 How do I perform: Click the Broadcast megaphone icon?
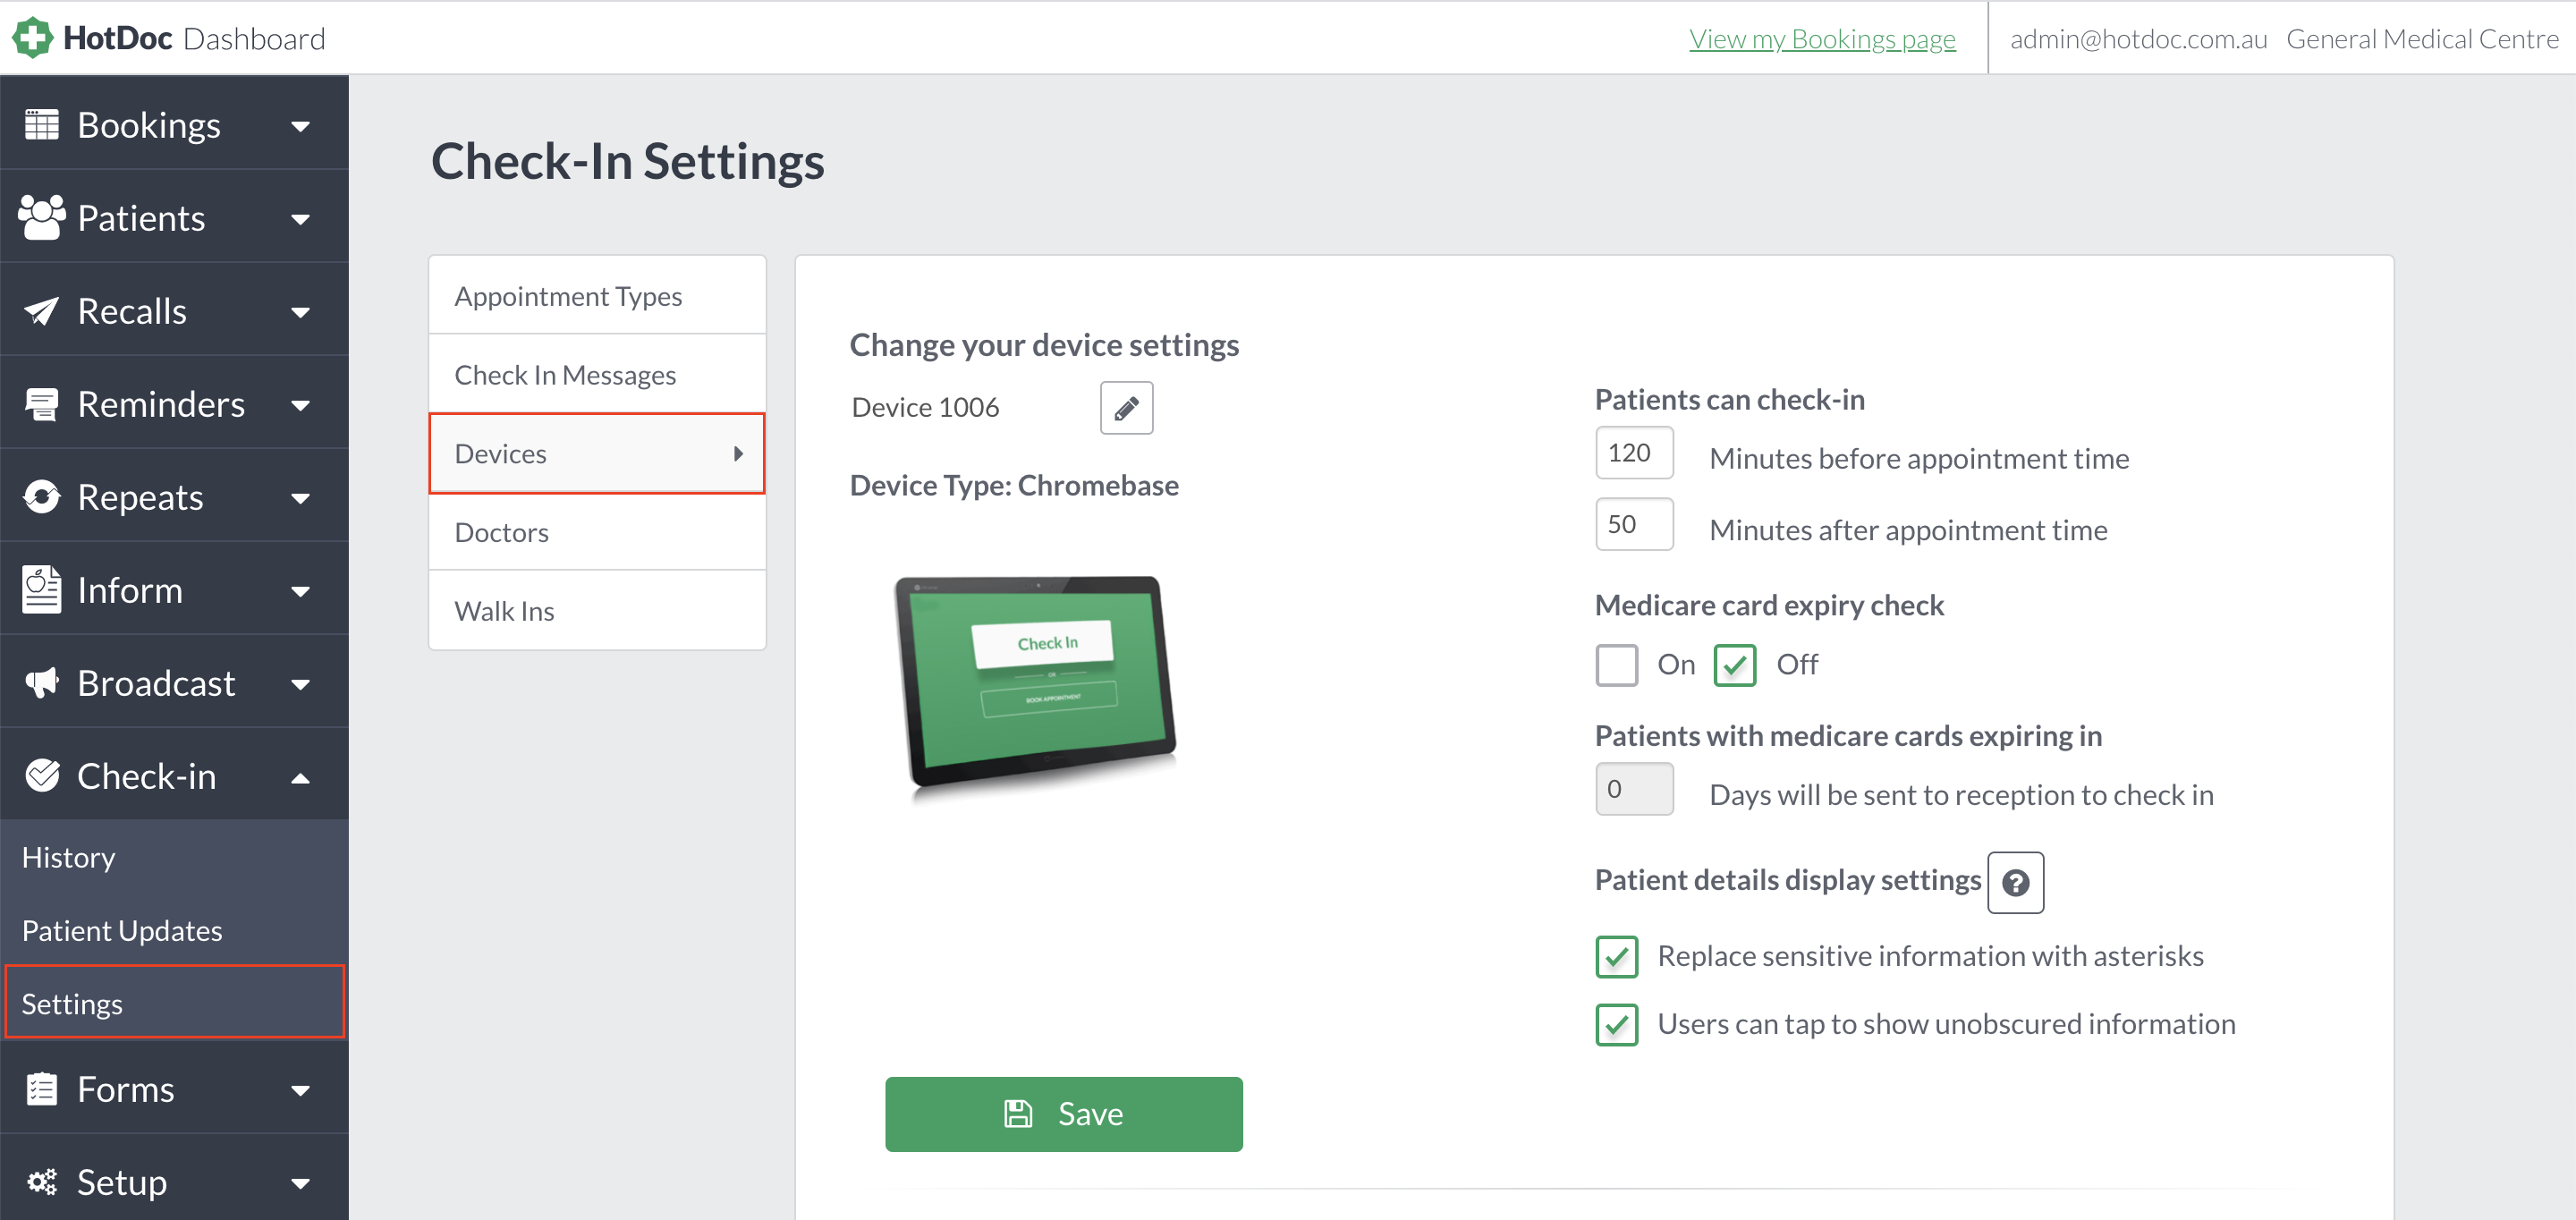42,683
